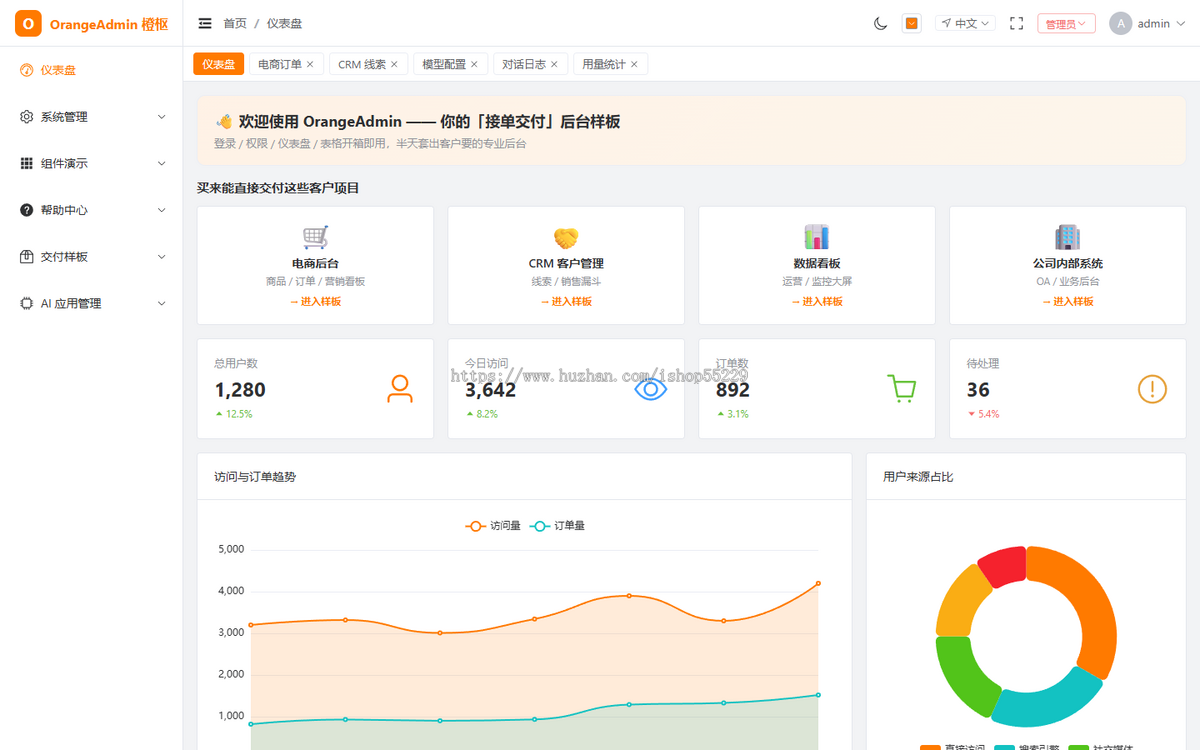
Task: Toggle the 订单量 legend series
Action: tap(557, 525)
